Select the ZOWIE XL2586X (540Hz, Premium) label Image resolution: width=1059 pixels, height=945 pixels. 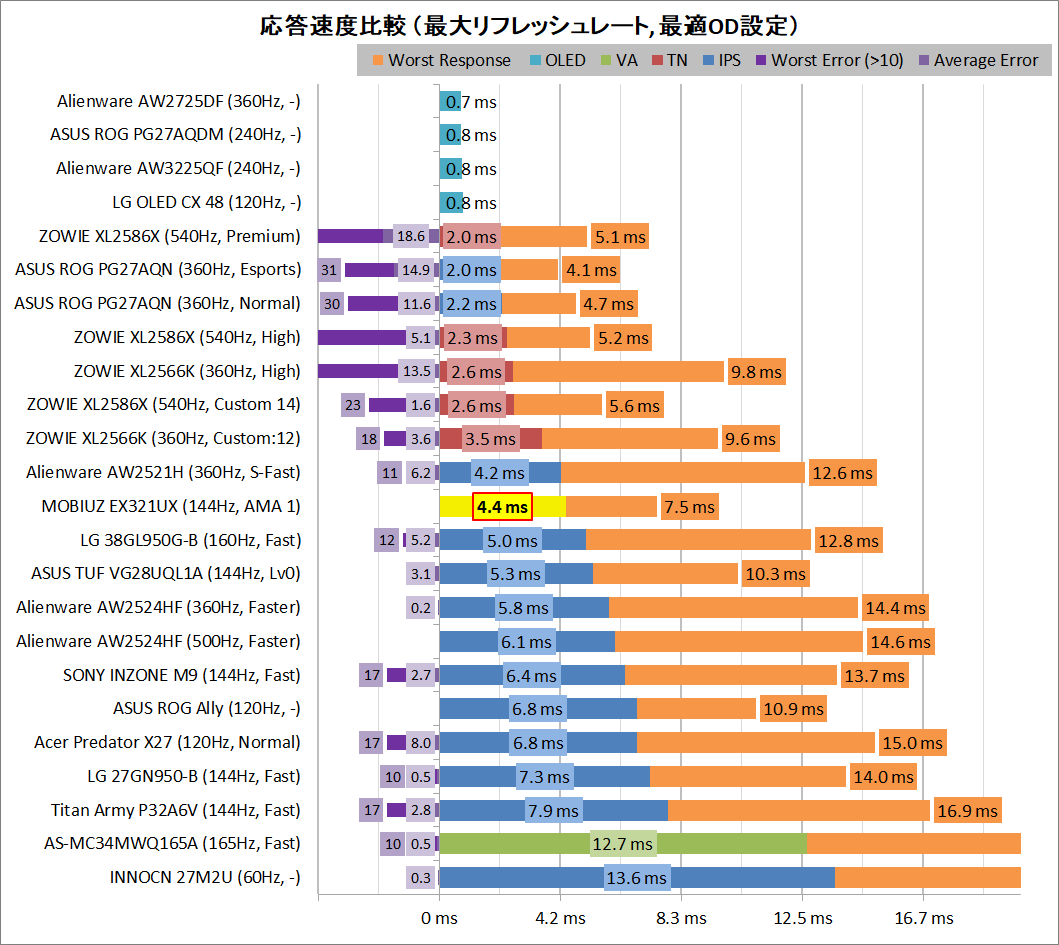[x=170, y=236]
